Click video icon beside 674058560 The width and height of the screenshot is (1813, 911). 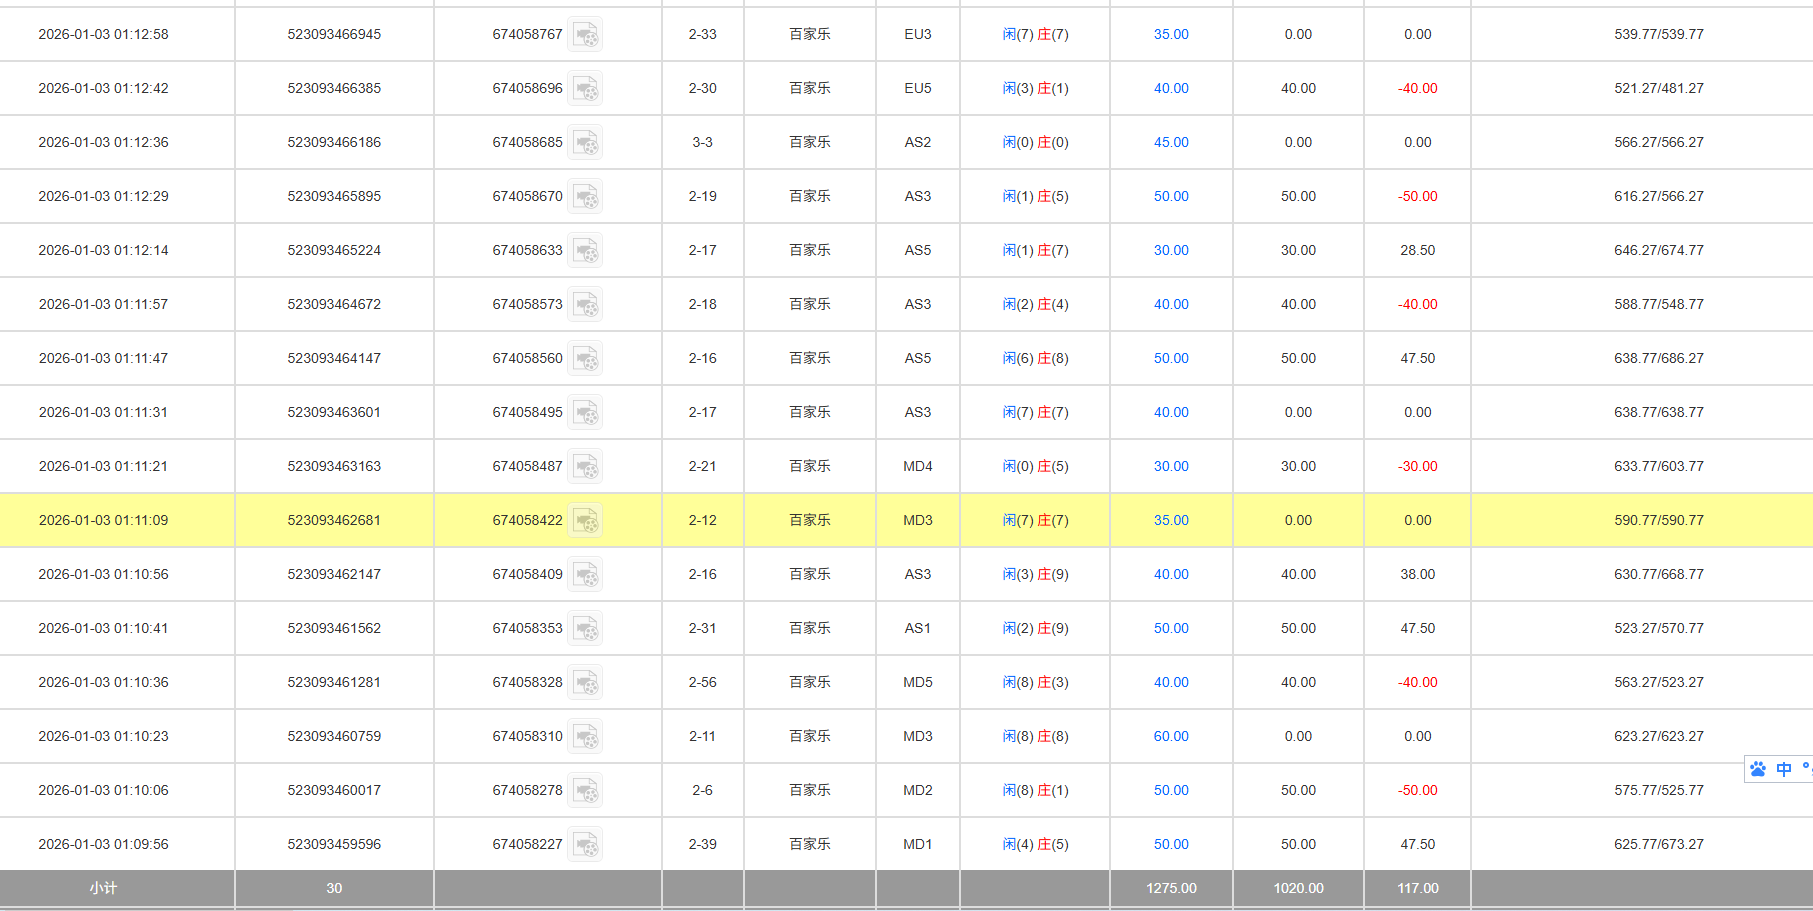tap(585, 359)
